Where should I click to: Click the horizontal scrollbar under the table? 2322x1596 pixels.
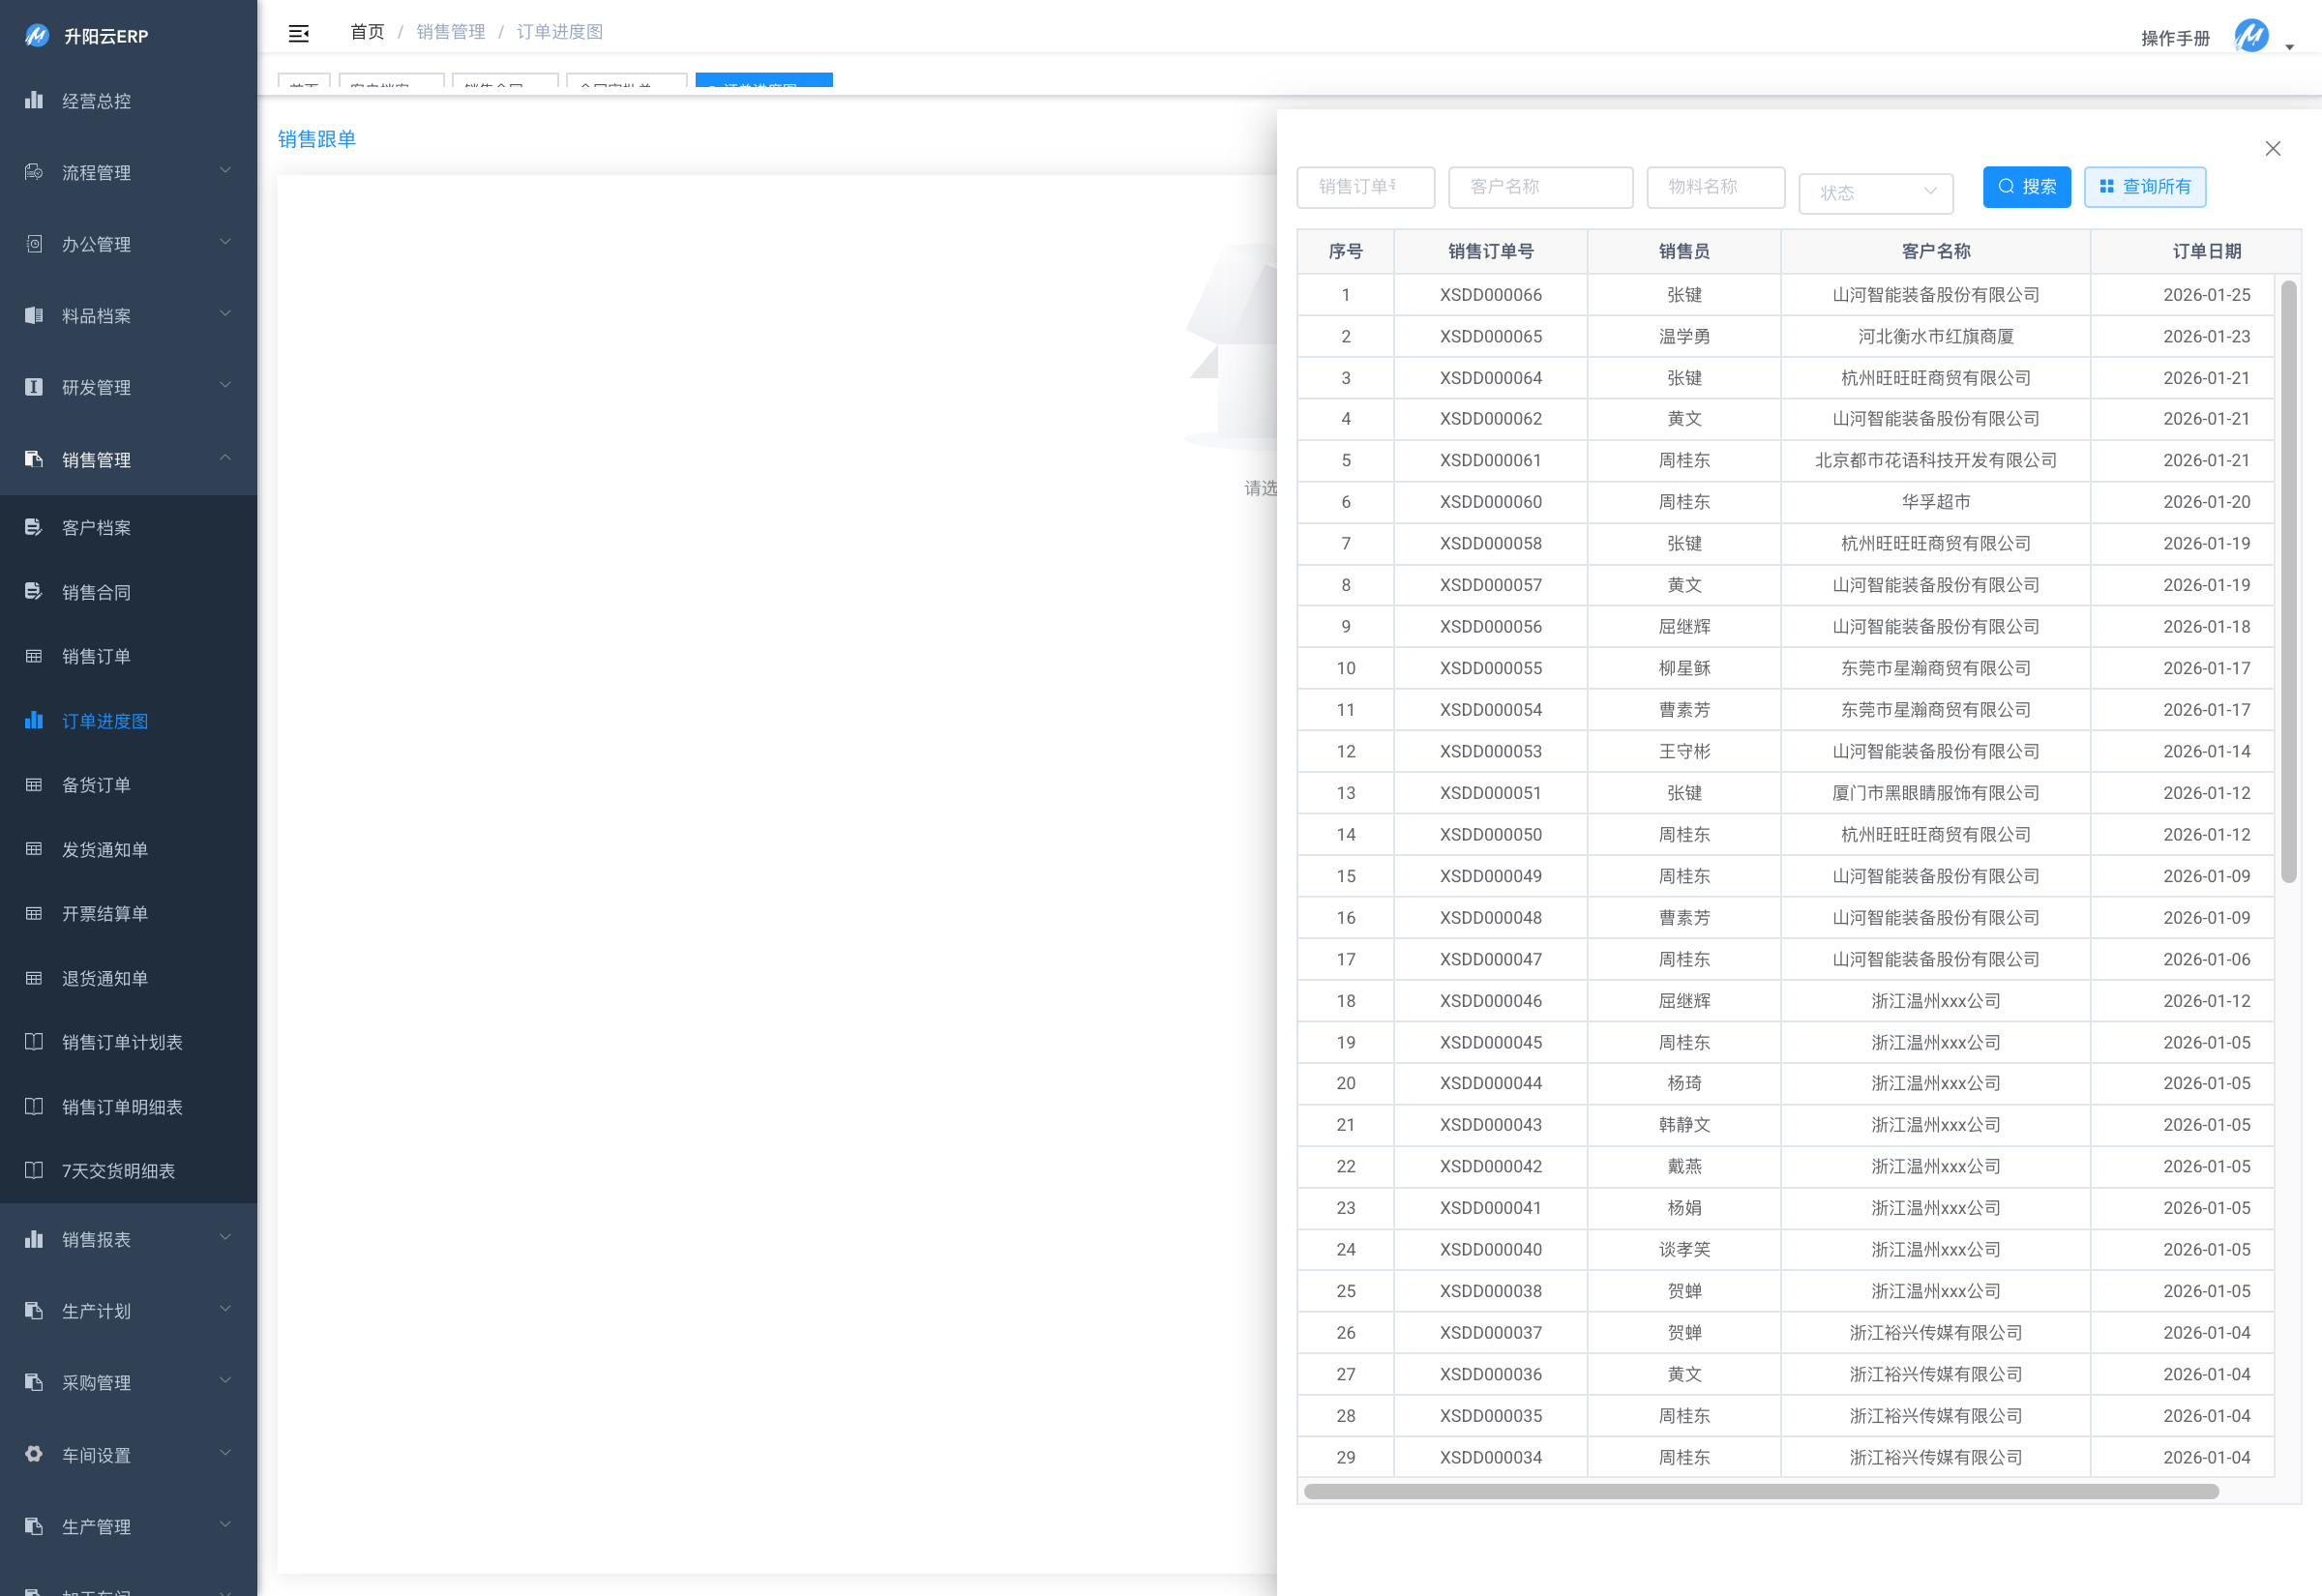click(1760, 1491)
